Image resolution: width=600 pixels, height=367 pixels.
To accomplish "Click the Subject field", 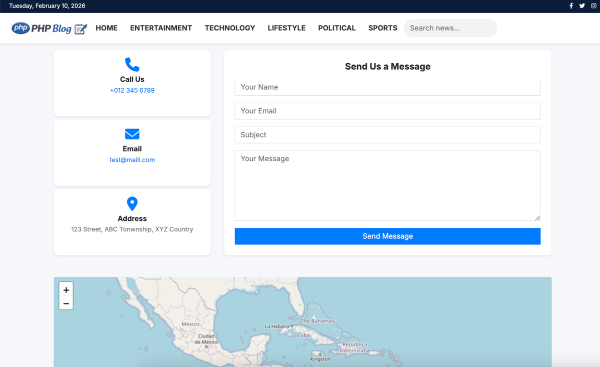I will [388, 135].
